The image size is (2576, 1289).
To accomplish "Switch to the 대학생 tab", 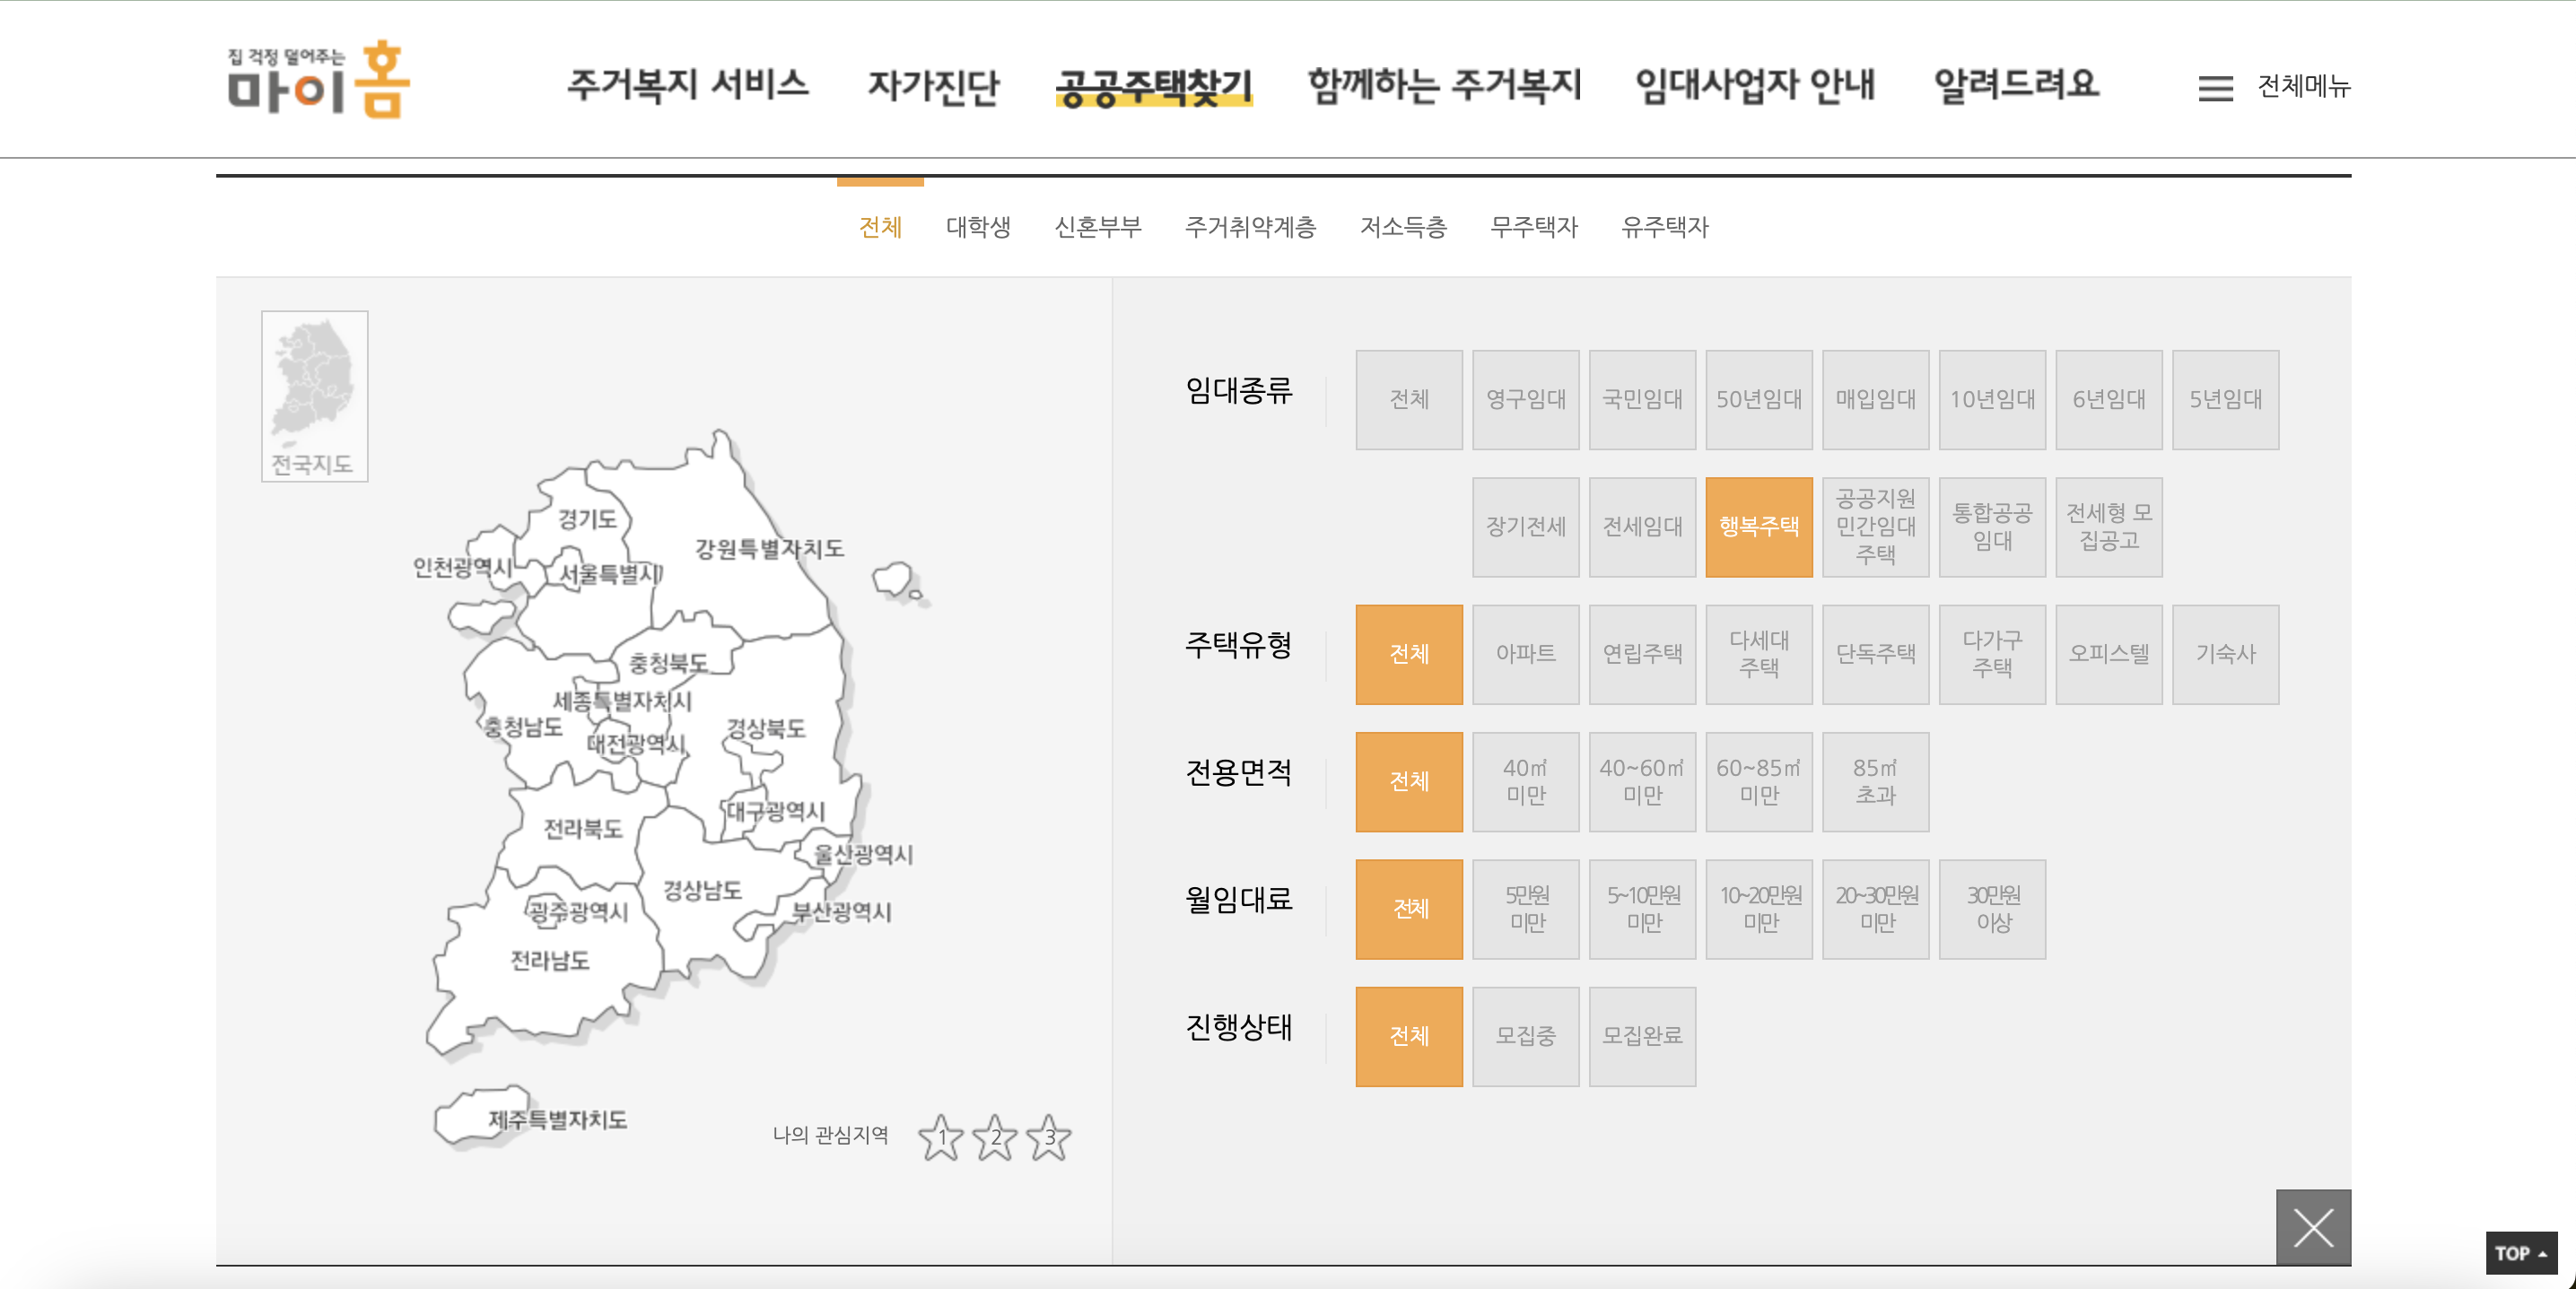I will click(979, 227).
